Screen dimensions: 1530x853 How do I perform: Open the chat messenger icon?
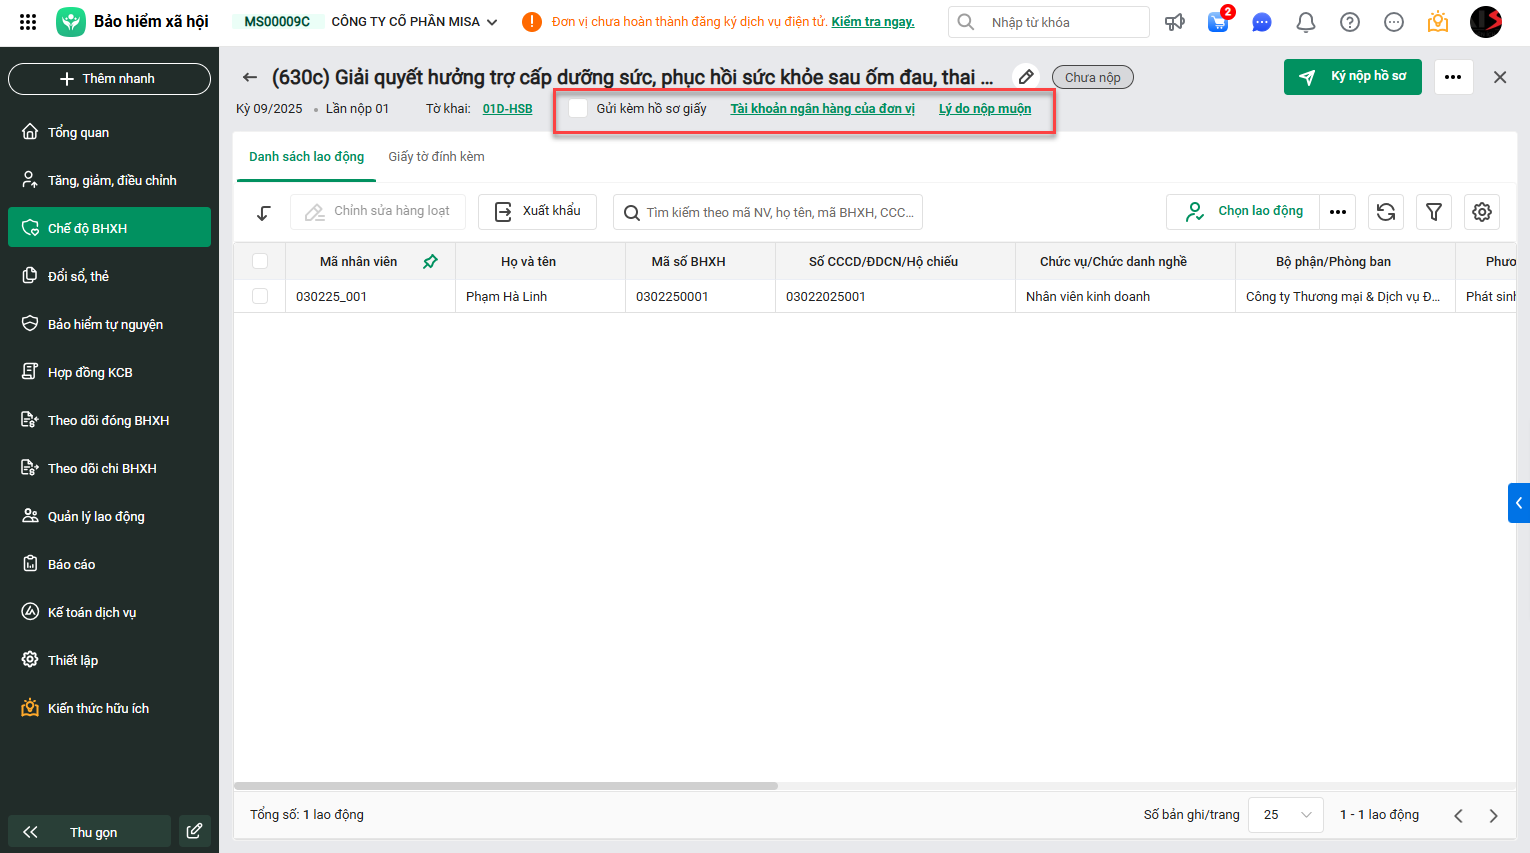coord(1262,22)
